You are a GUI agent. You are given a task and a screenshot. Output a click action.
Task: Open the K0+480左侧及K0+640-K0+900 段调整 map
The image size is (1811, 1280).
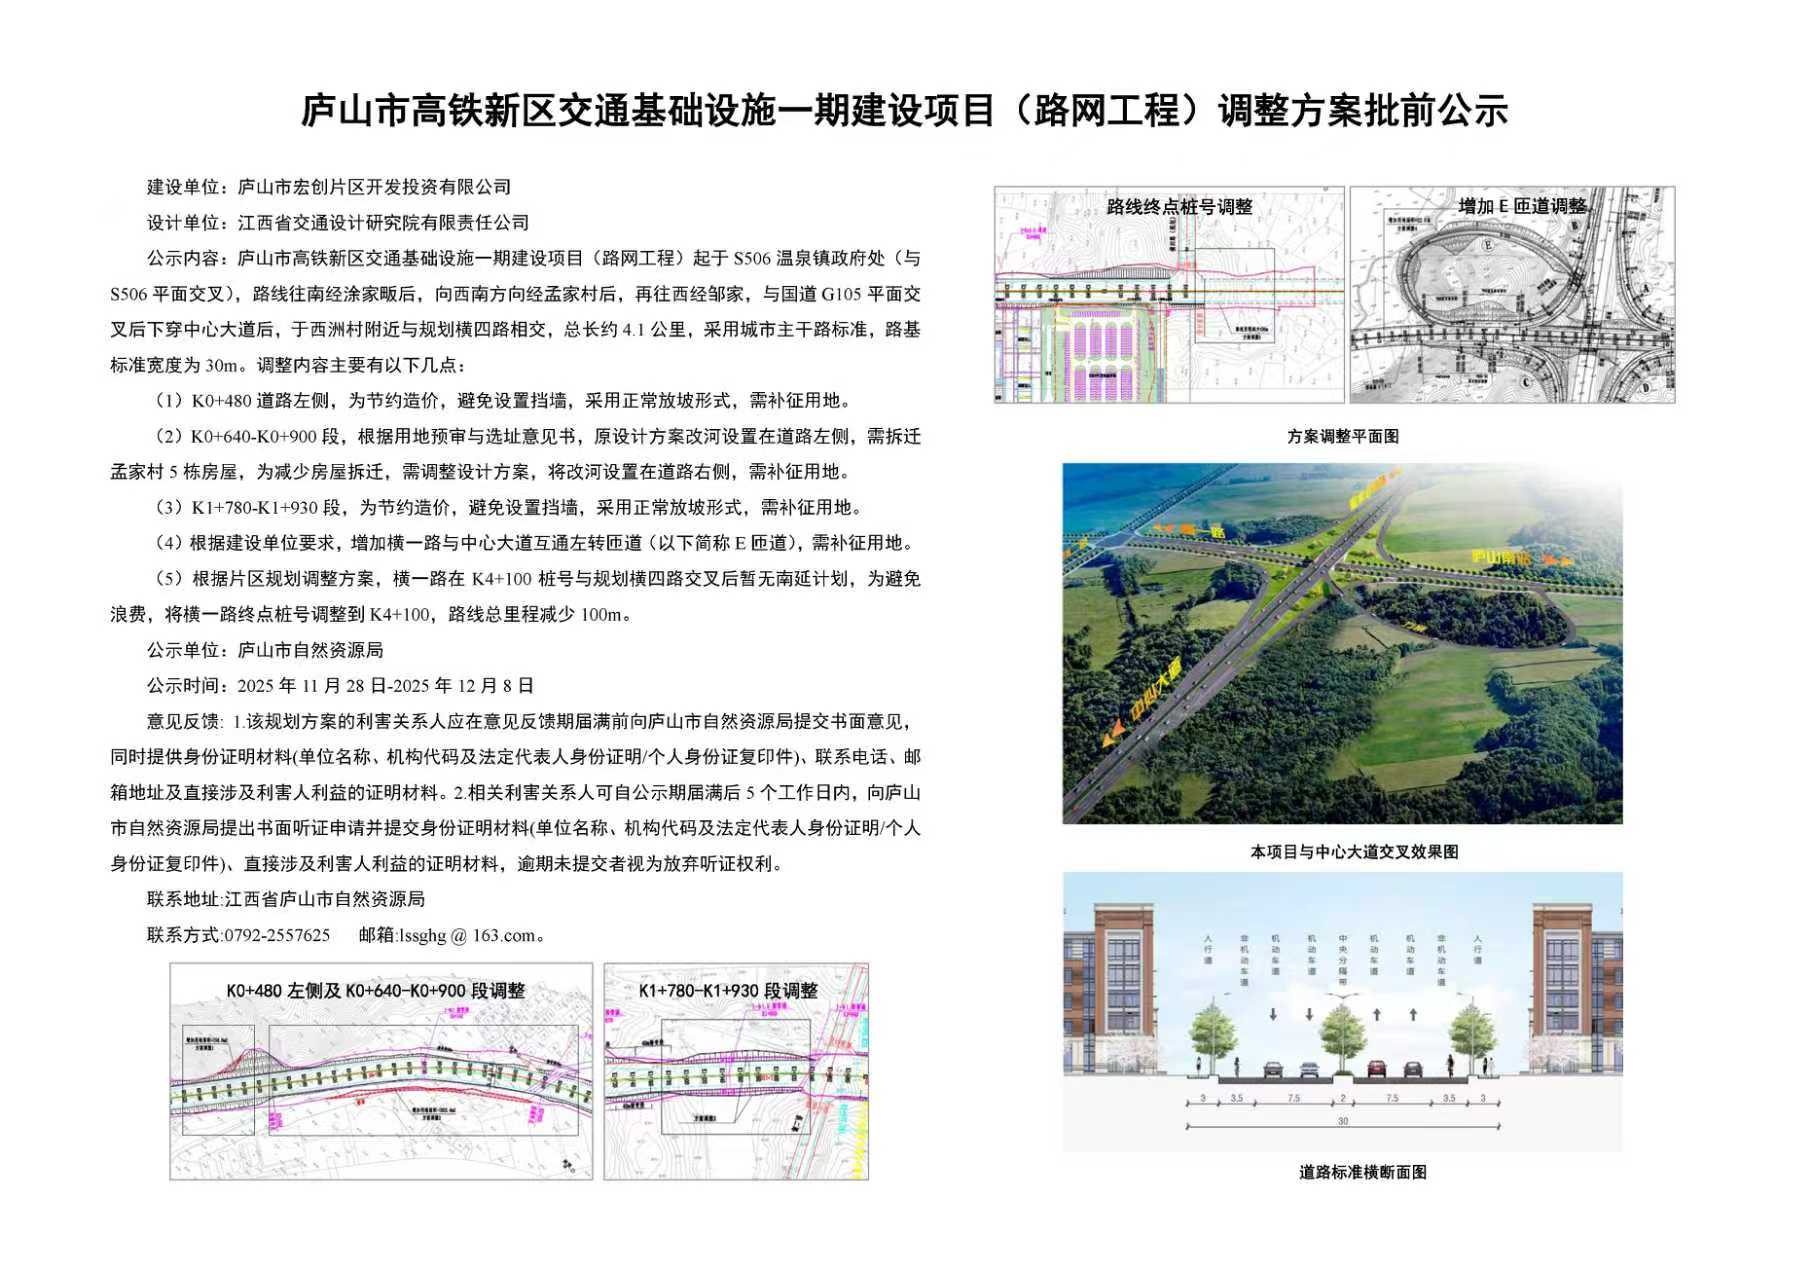(x=381, y=1072)
